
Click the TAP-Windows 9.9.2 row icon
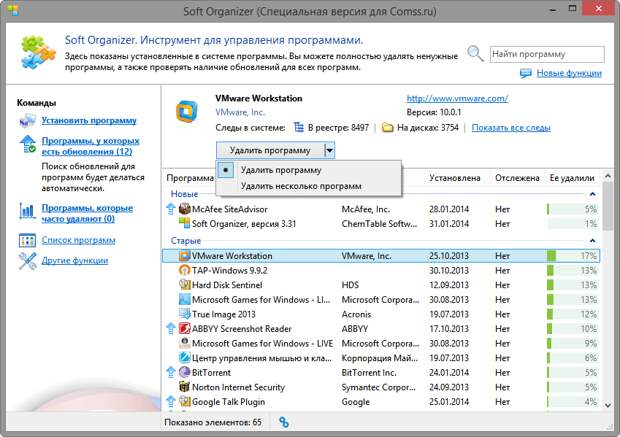184,270
